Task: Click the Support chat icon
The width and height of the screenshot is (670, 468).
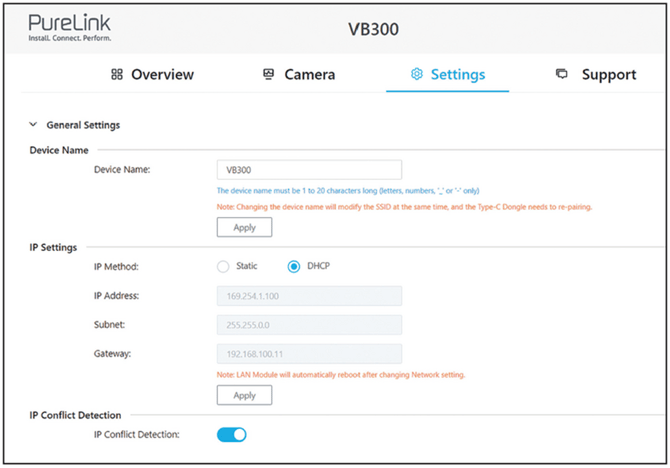Action: (561, 74)
